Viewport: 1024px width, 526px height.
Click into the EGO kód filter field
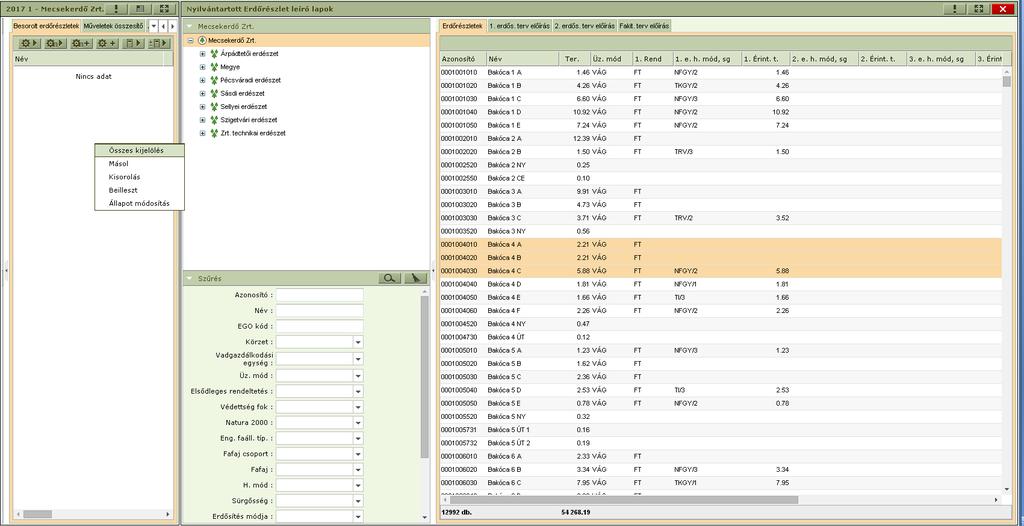(319, 326)
